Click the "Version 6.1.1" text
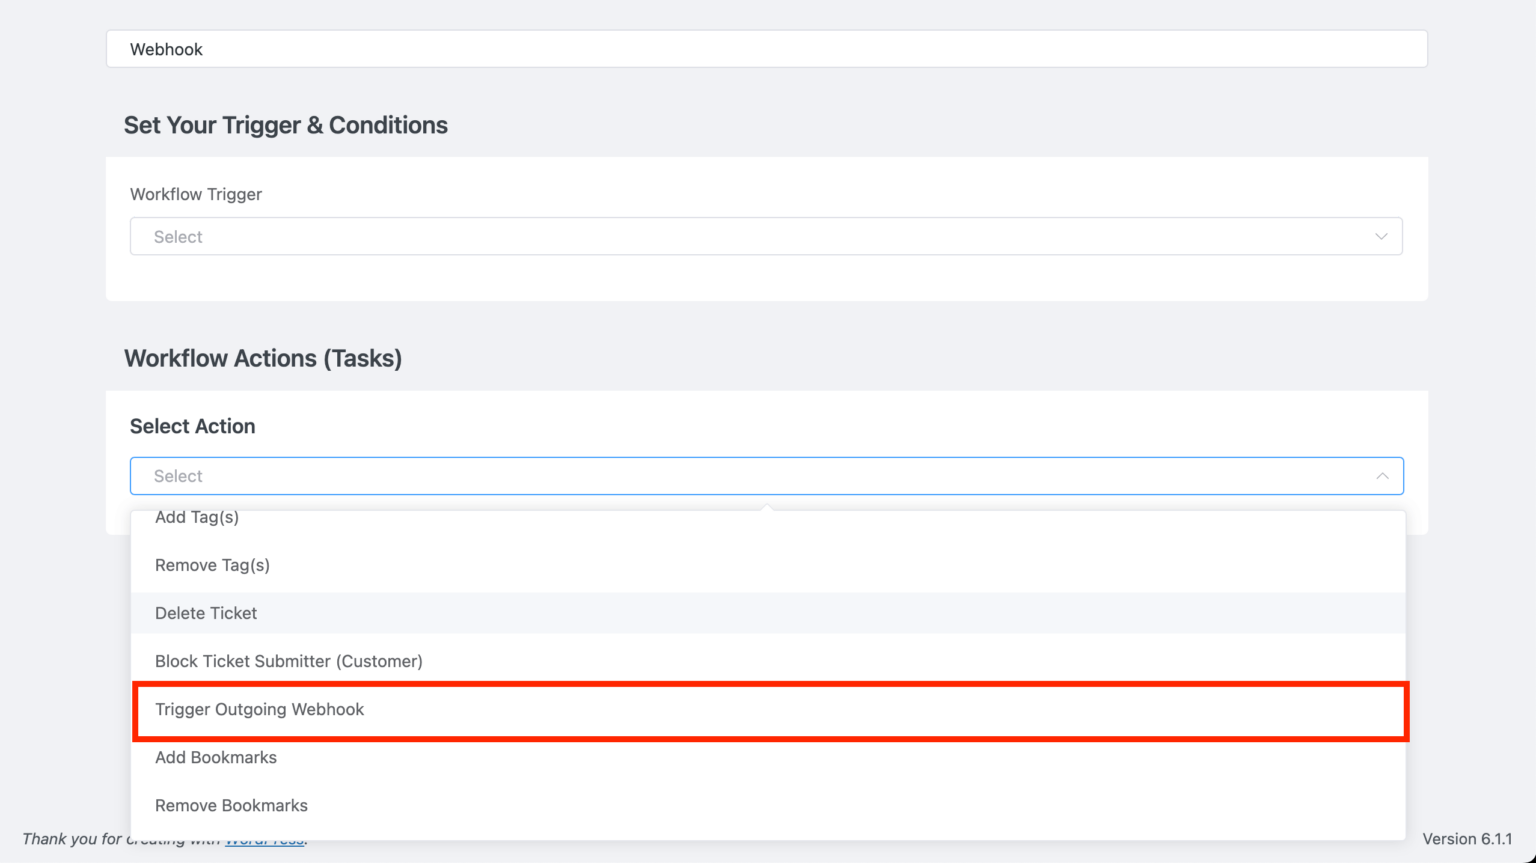The height and width of the screenshot is (863, 1536). coord(1467,839)
